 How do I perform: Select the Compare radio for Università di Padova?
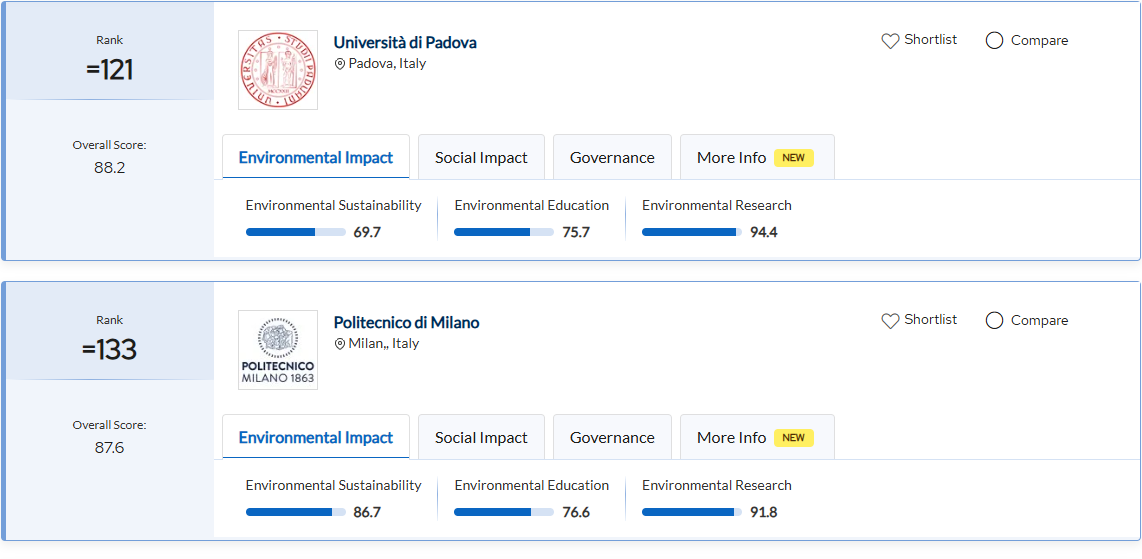(x=994, y=41)
